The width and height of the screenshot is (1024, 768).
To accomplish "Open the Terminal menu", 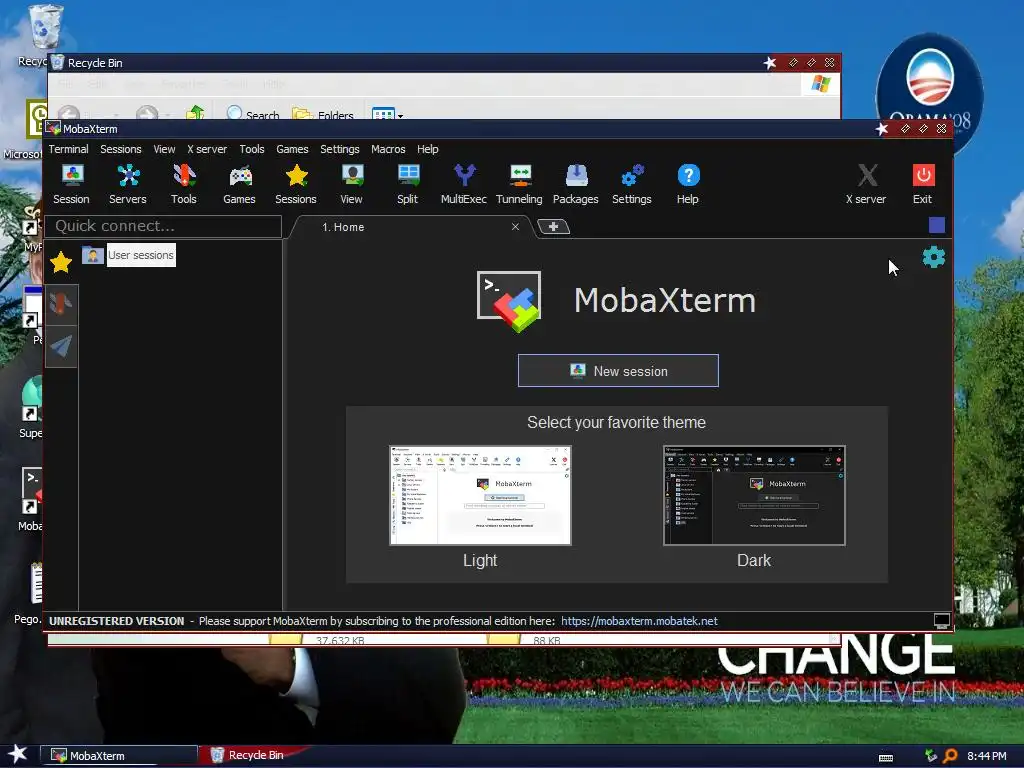I will click(x=68, y=149).
